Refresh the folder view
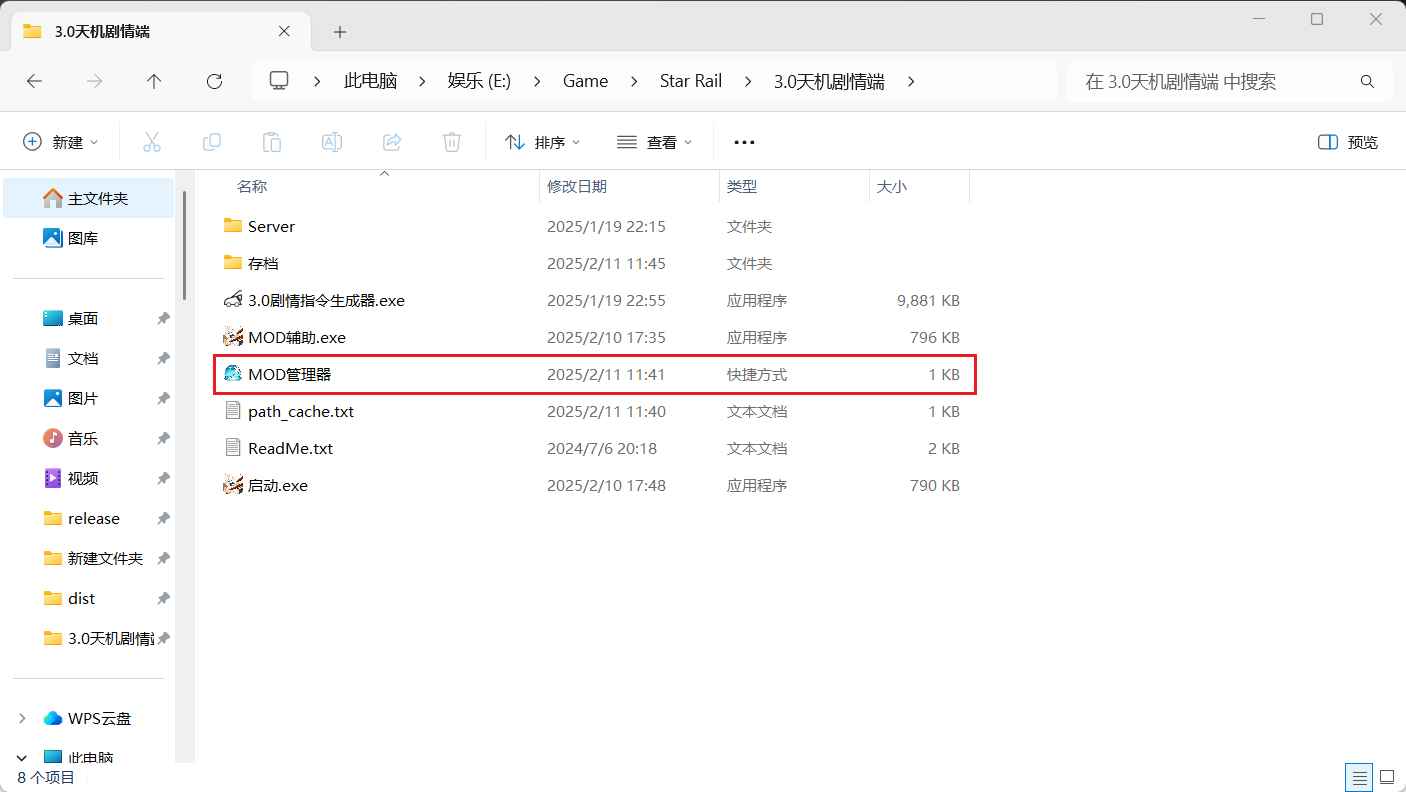The width and height of the screenshot is (1406, 792). point(214,81)
